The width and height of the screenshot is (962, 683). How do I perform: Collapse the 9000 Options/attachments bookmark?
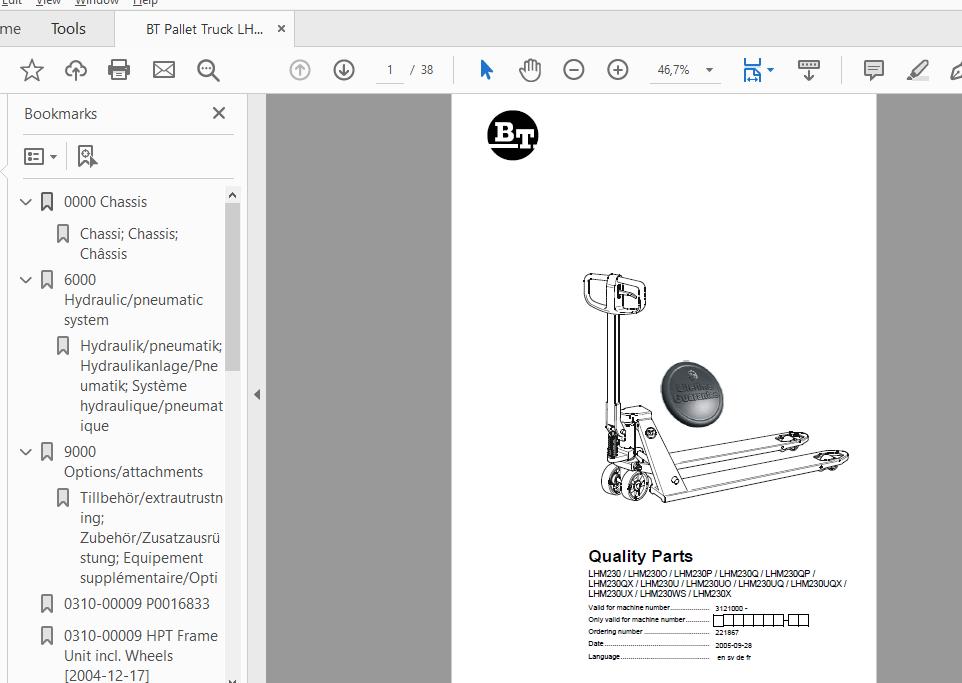pos(26,452)
